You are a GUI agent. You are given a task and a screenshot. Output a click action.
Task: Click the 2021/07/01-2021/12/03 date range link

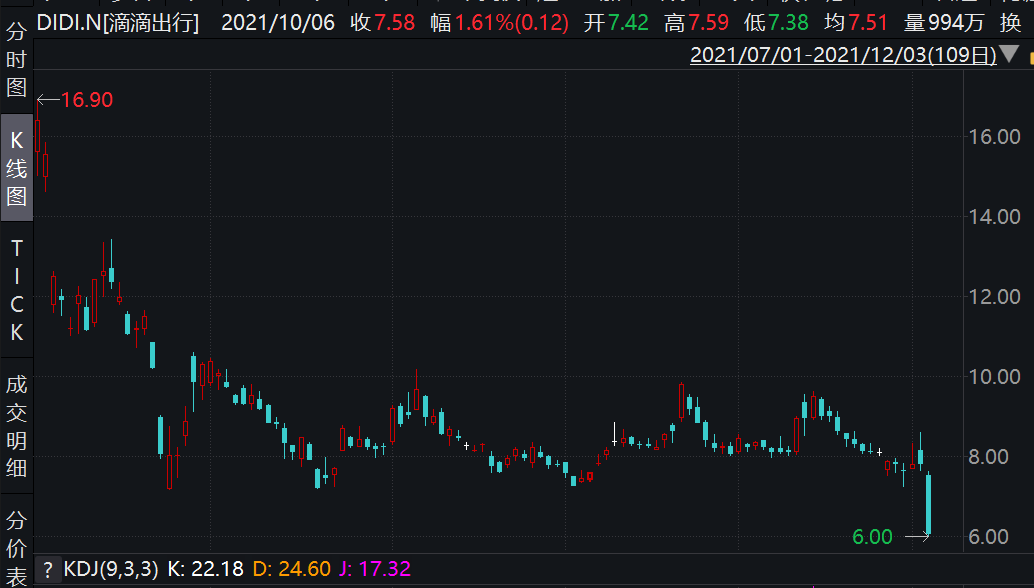pos(842,56)
